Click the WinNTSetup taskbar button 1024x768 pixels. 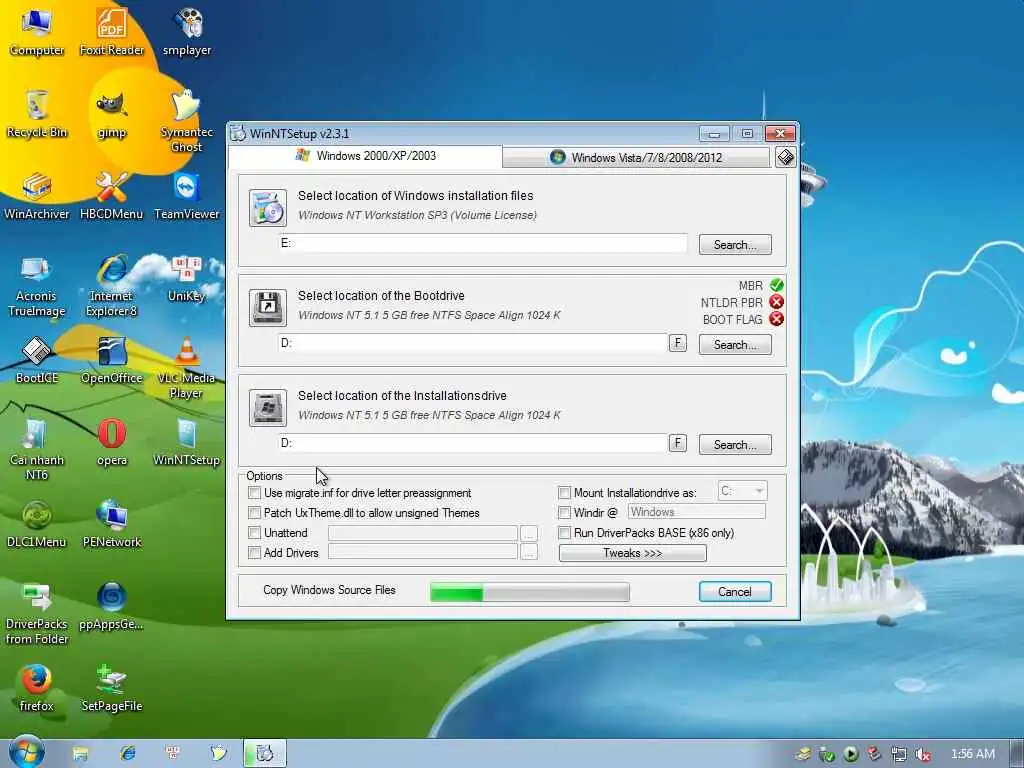pos(264,754)
